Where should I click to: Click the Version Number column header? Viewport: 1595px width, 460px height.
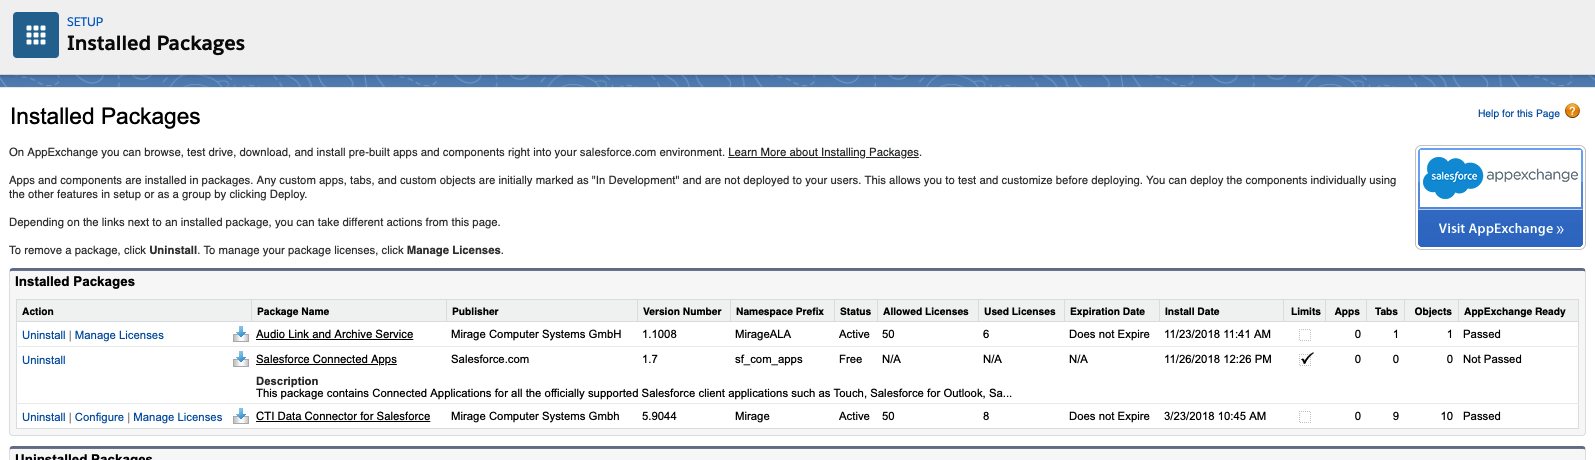click(682, 311)
